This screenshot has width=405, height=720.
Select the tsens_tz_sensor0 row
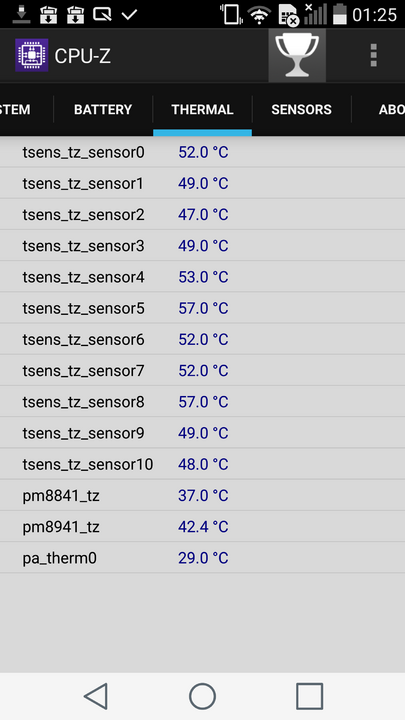pyautogui.click(x=202, y=152)
